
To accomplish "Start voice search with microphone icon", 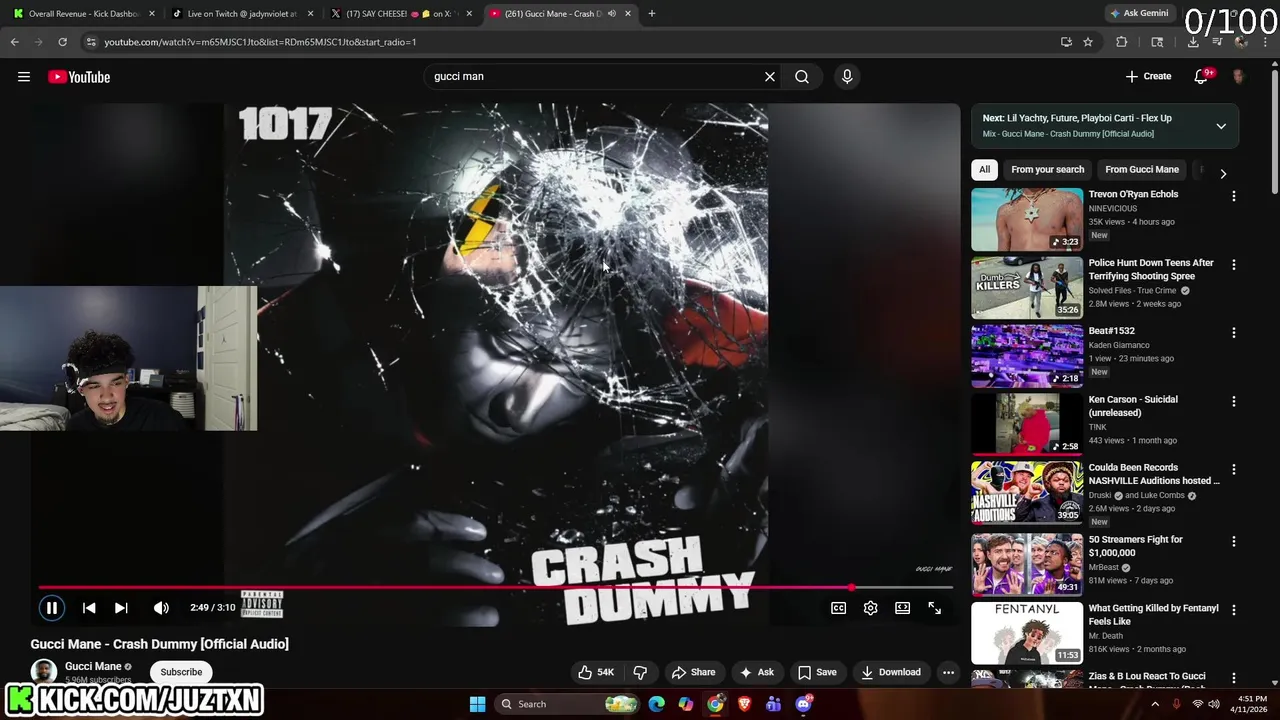I will (x=847, y=77).
